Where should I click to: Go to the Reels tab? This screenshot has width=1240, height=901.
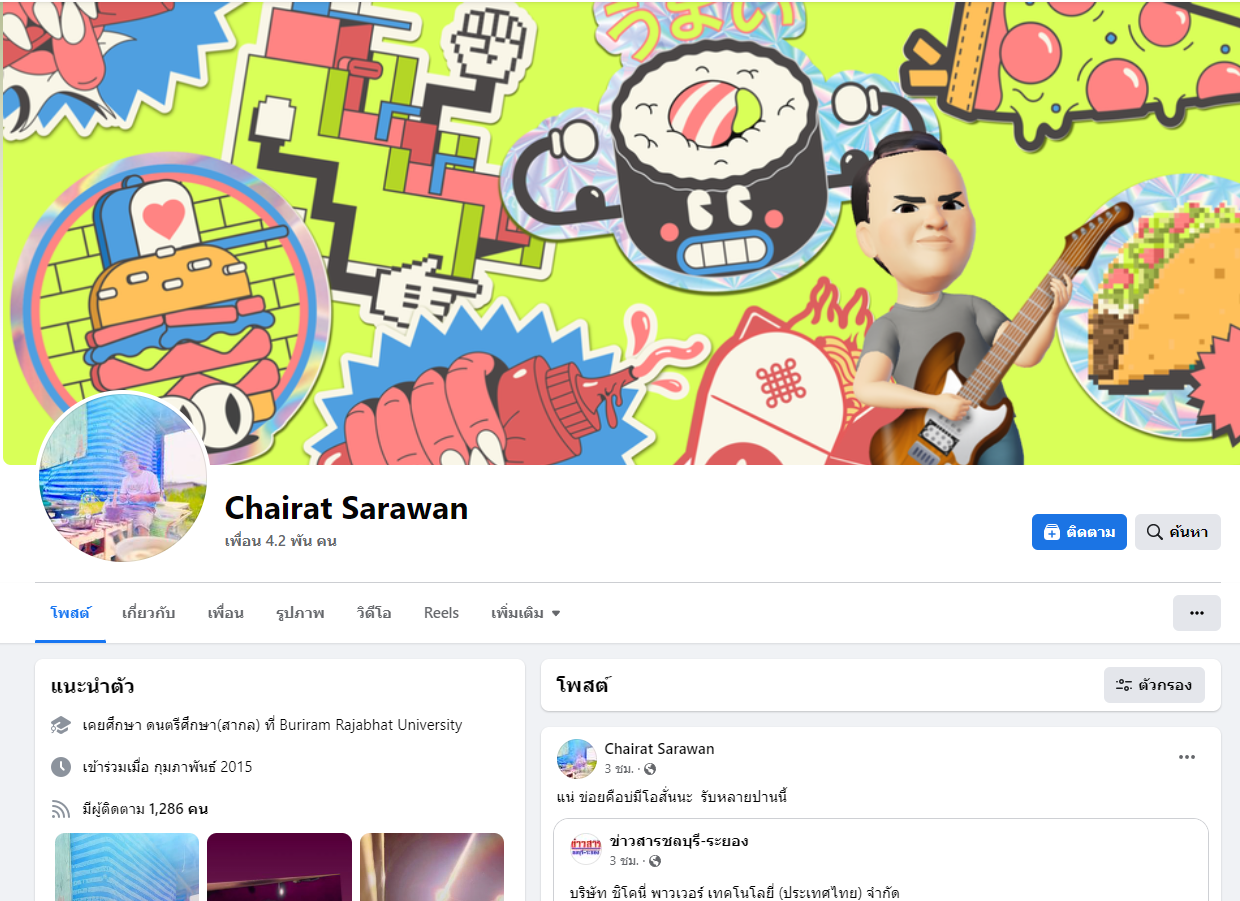click(x=441, y=613)
